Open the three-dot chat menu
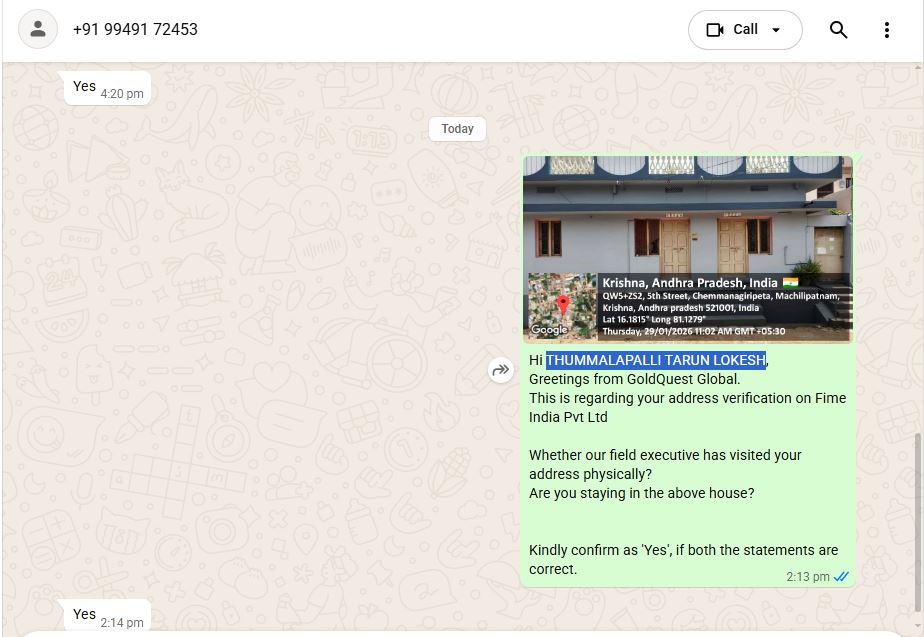 click(x=886, y=30)
